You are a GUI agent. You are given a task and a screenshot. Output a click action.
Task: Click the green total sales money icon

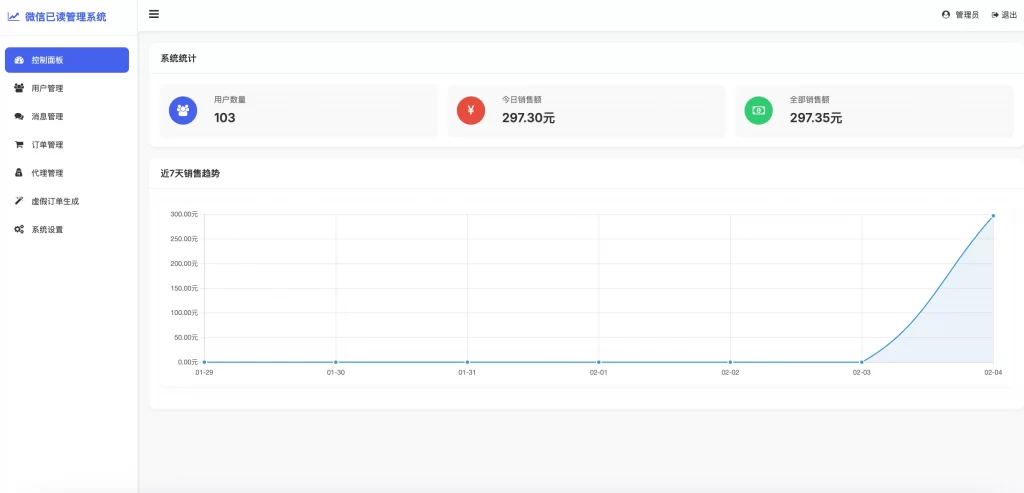759,111
